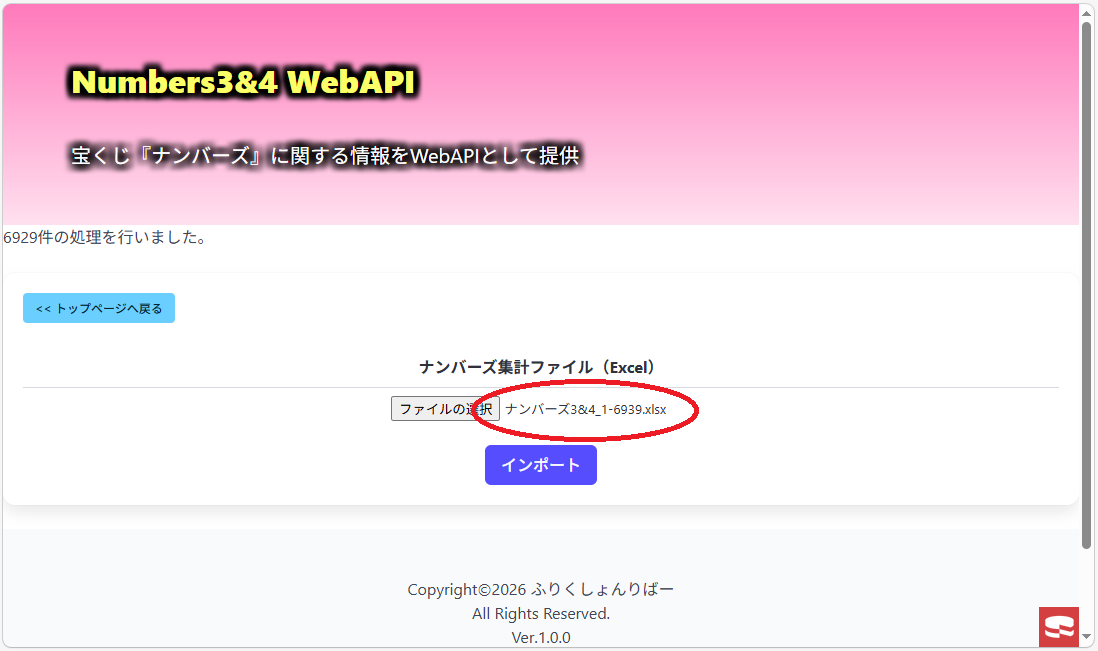Click the Ver.1.0.0 version label
The height and width of the screenshot is (651, 1098).
[541, 638]
